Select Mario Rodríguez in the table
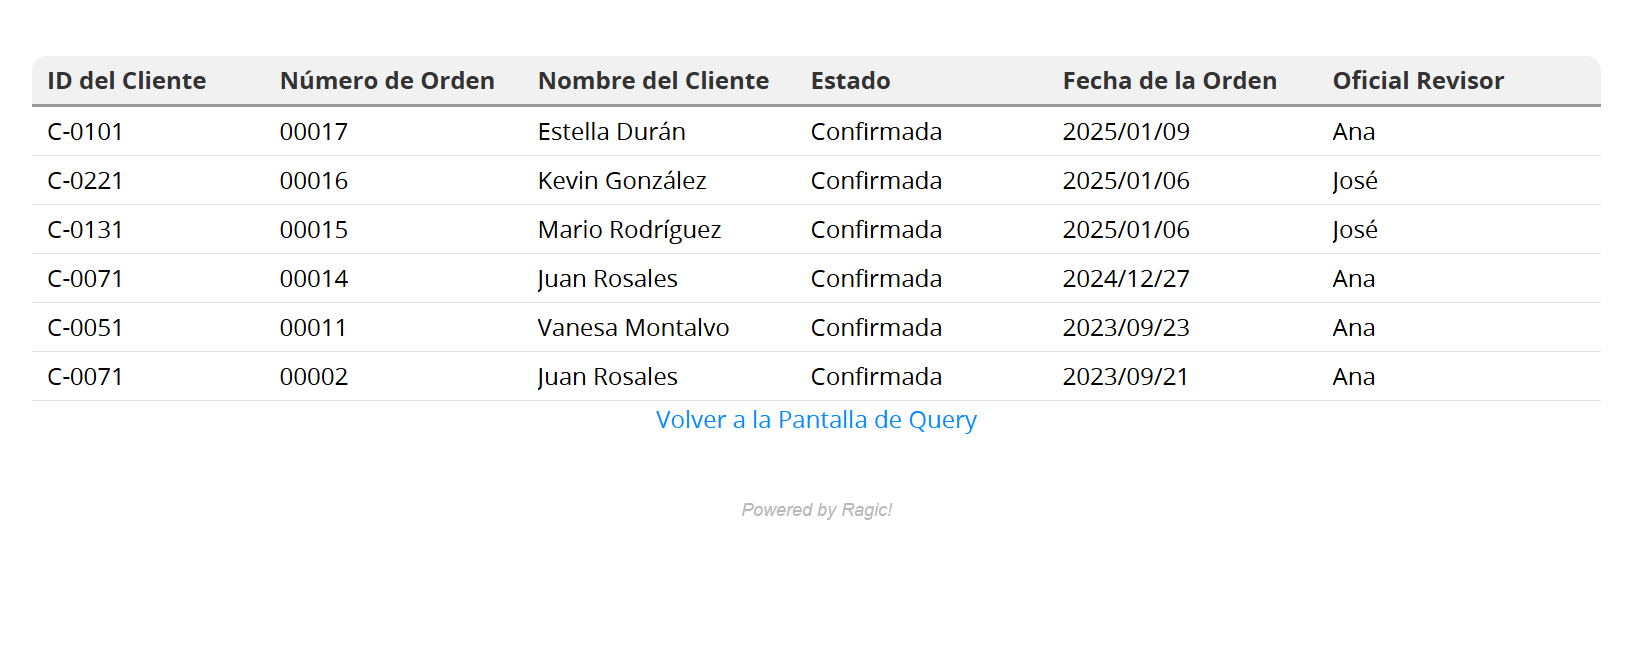 (x=629, y=230)
